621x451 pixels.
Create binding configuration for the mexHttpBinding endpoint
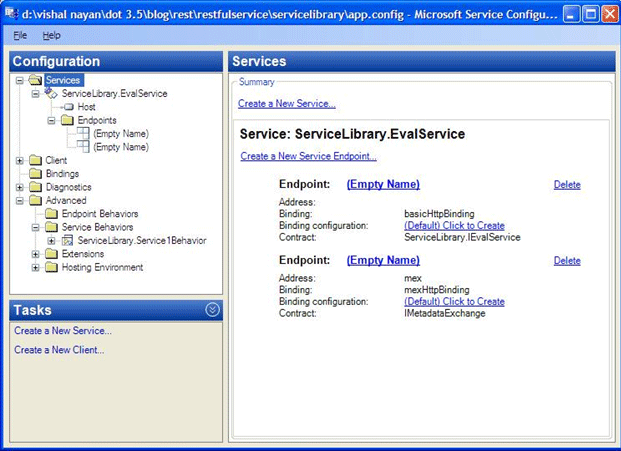pyautogui.click(x=454, y=301)
